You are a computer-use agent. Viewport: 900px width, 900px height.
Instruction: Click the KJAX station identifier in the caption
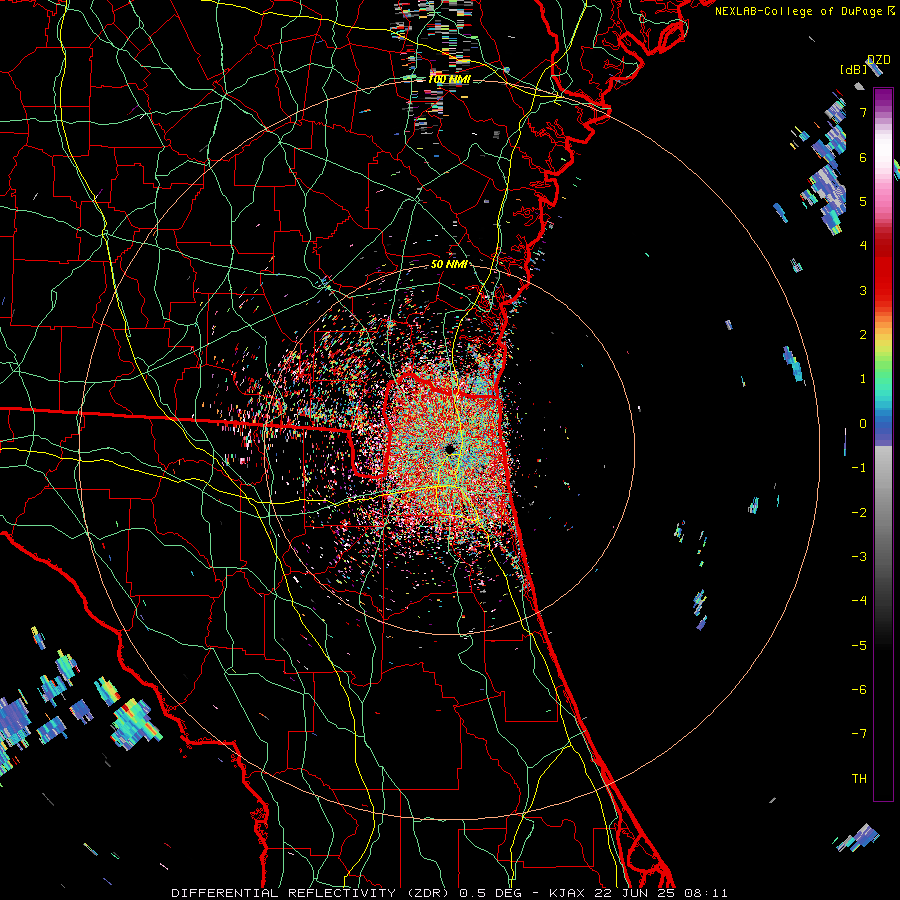(x=567, y=893)
